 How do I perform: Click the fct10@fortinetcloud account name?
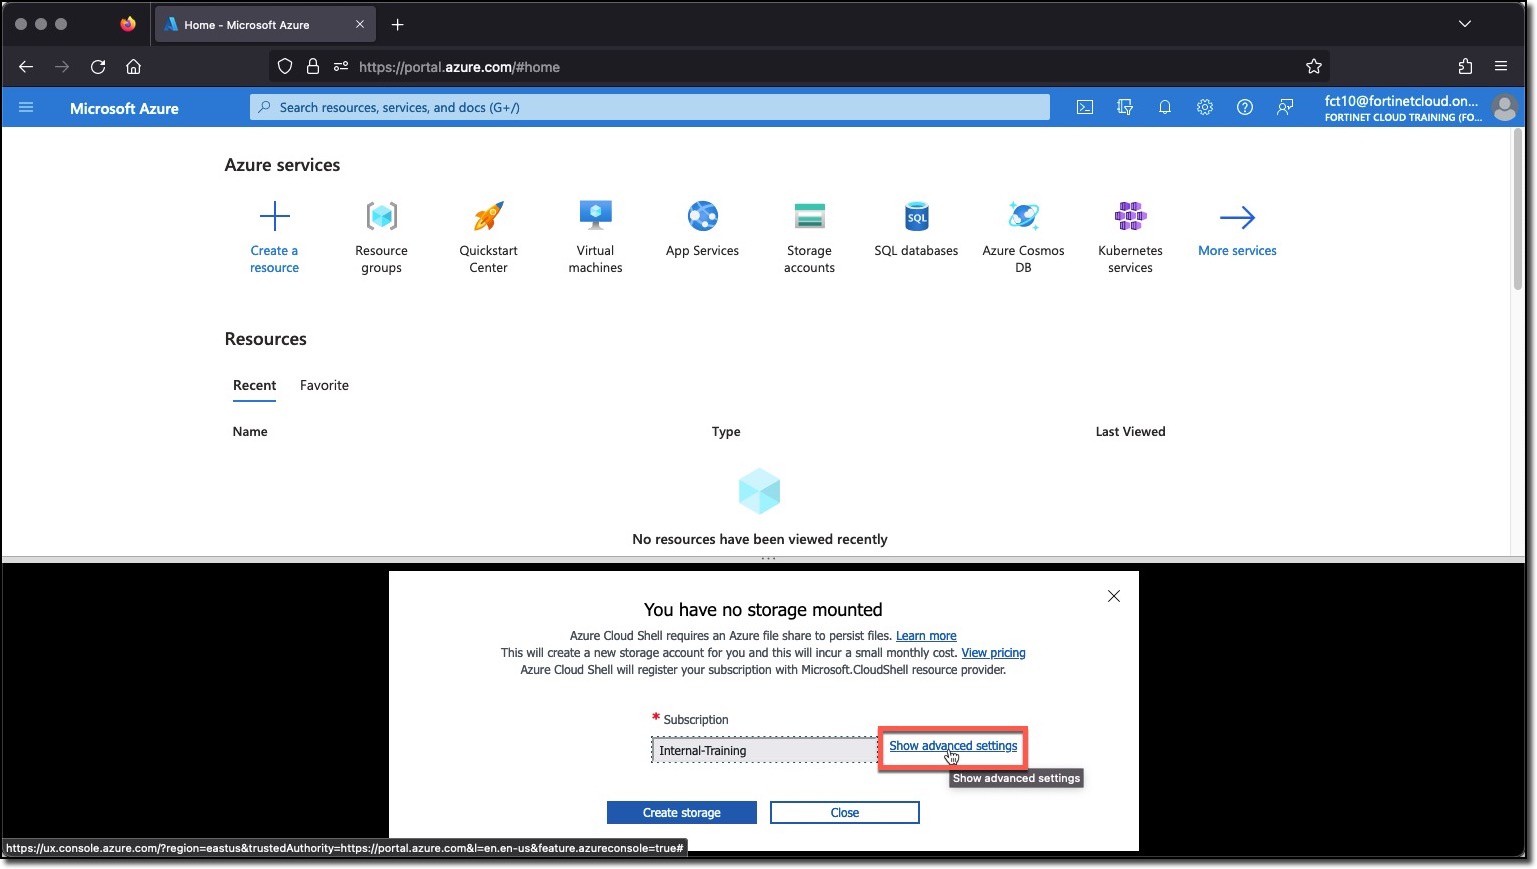(x=1401, y=101)
